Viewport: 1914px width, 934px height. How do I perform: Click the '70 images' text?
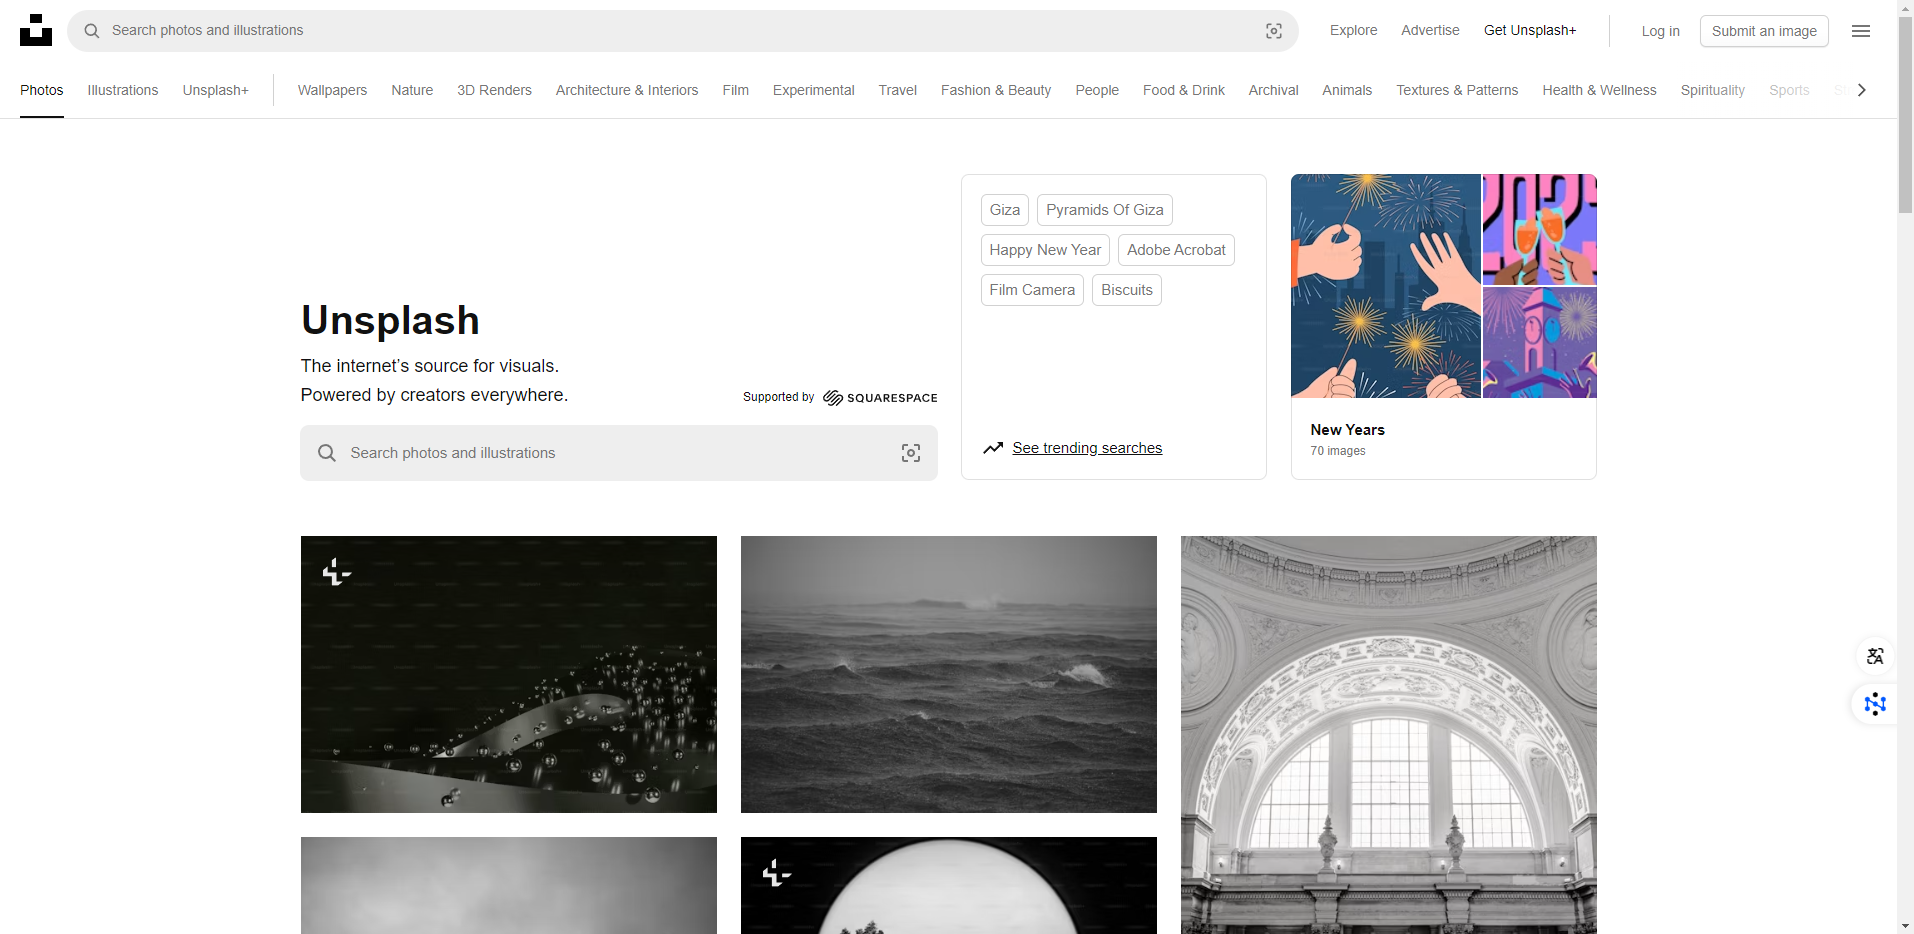pyautogui.click(x=1338, y=451)
